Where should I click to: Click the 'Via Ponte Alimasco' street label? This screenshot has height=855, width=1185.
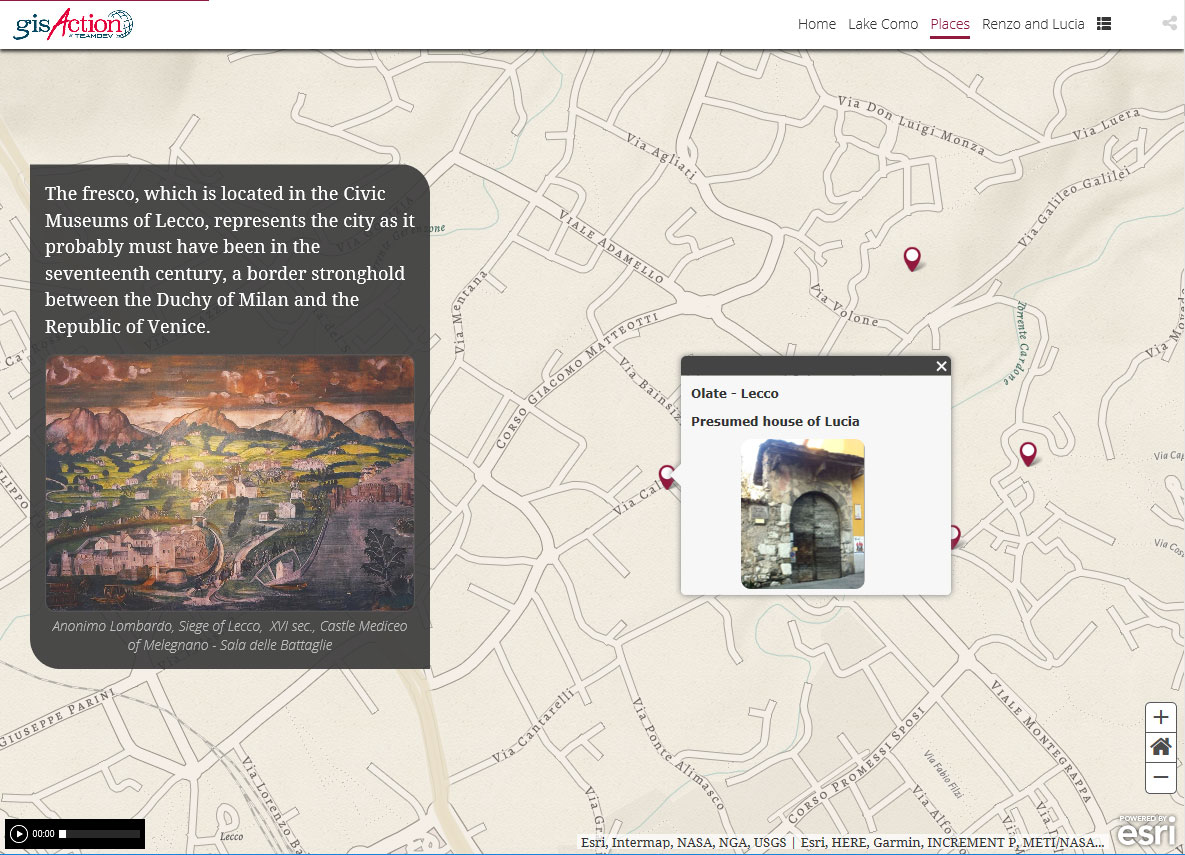[x=678, y=754]
